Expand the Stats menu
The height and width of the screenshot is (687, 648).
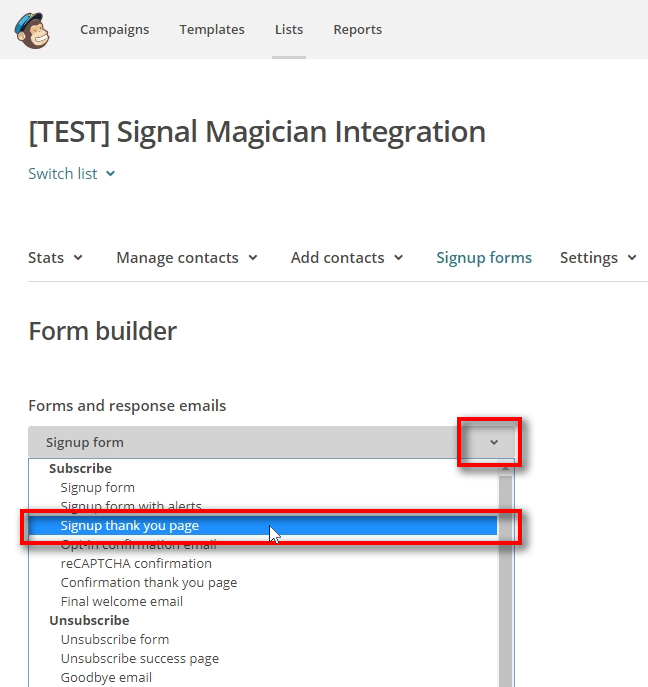(x=55, y=258)
